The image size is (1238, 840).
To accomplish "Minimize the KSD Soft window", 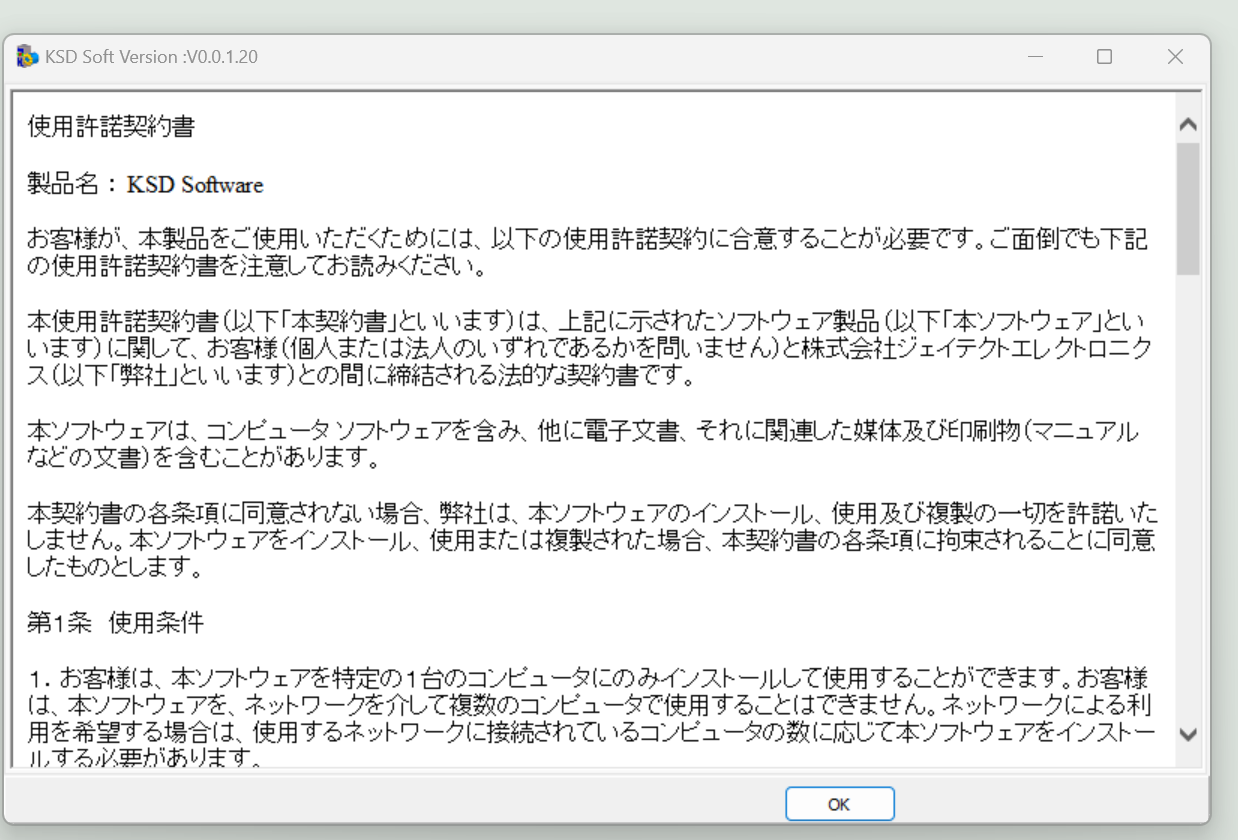I will point(1035,57).
